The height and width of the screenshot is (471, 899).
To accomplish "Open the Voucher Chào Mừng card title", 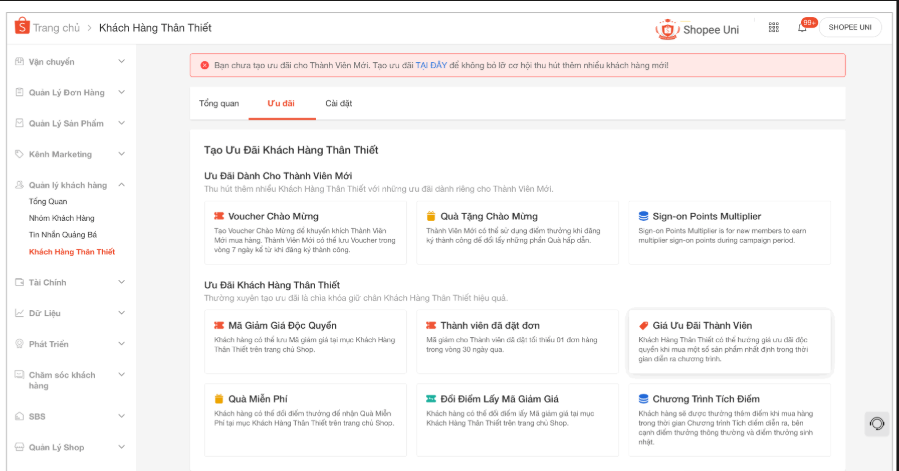I will pyautogui.click(x=273, y=216).
